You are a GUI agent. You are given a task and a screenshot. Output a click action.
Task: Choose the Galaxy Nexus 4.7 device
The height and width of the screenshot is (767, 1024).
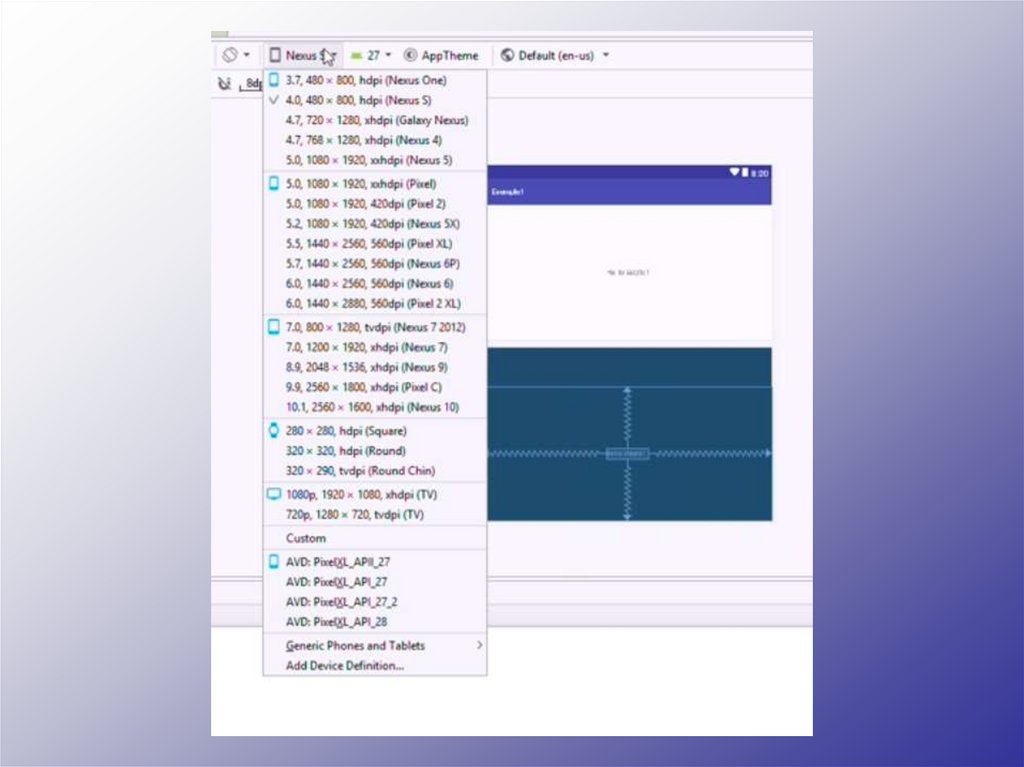coord(375,120)
